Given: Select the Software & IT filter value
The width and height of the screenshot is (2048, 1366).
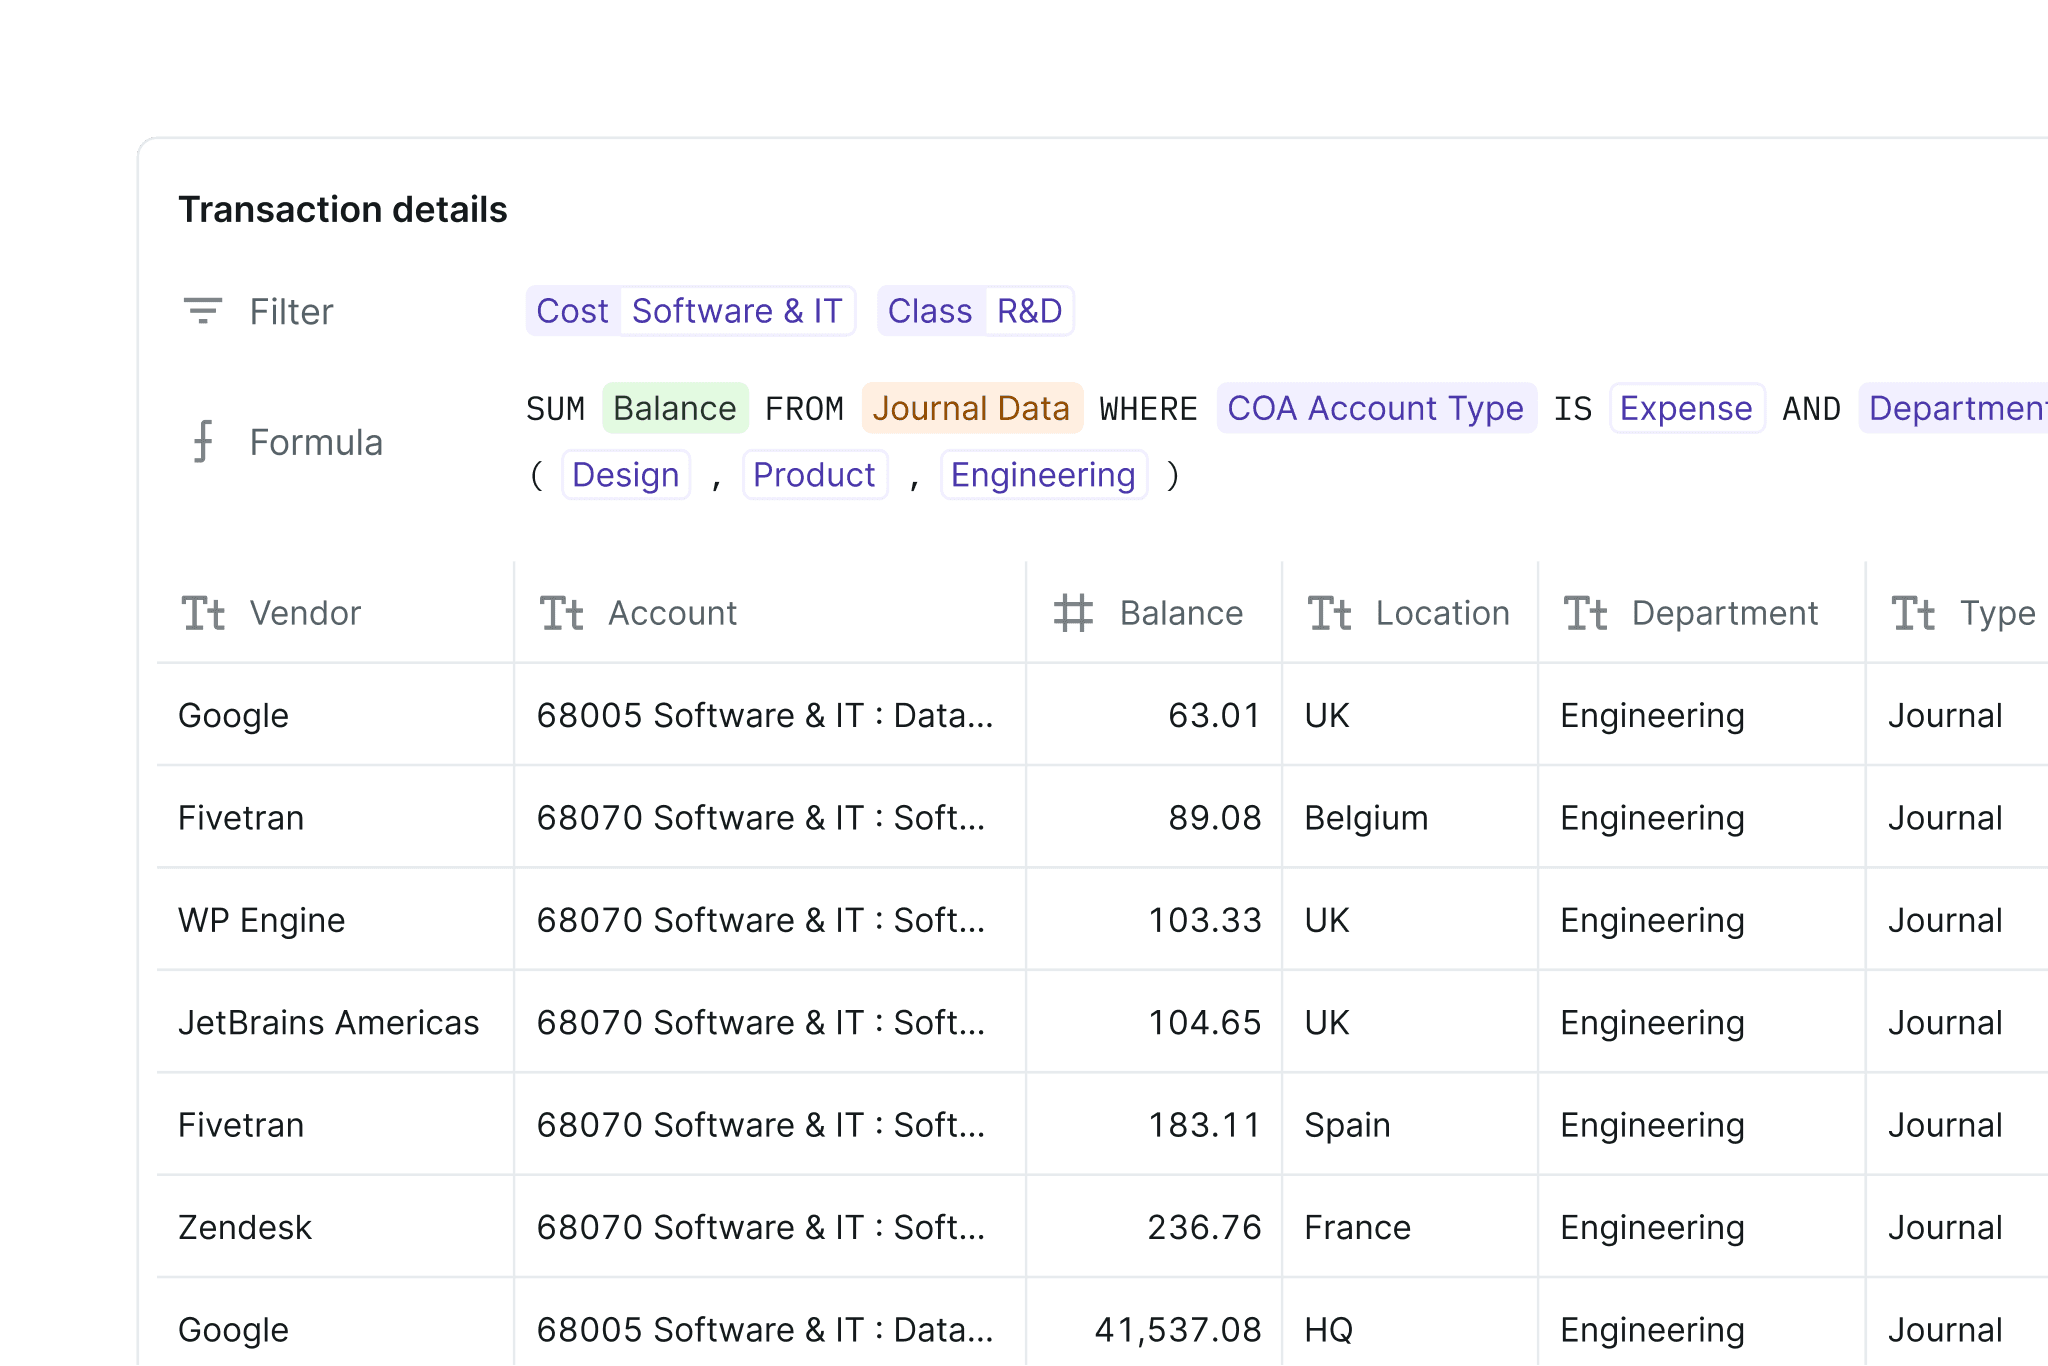Looking at the screenshot, I should point(737,311).
